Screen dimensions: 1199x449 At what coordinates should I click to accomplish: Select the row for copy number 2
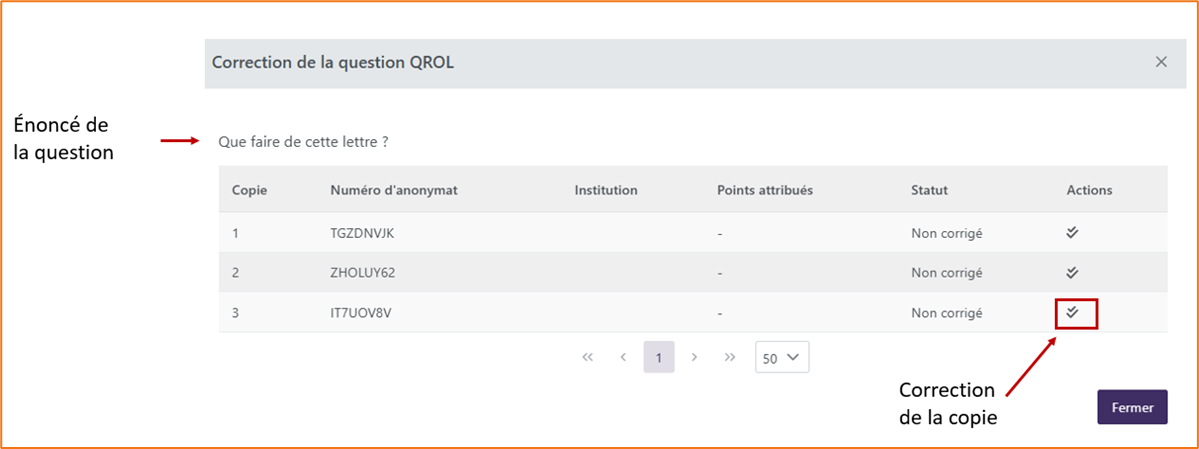(694, 272)
